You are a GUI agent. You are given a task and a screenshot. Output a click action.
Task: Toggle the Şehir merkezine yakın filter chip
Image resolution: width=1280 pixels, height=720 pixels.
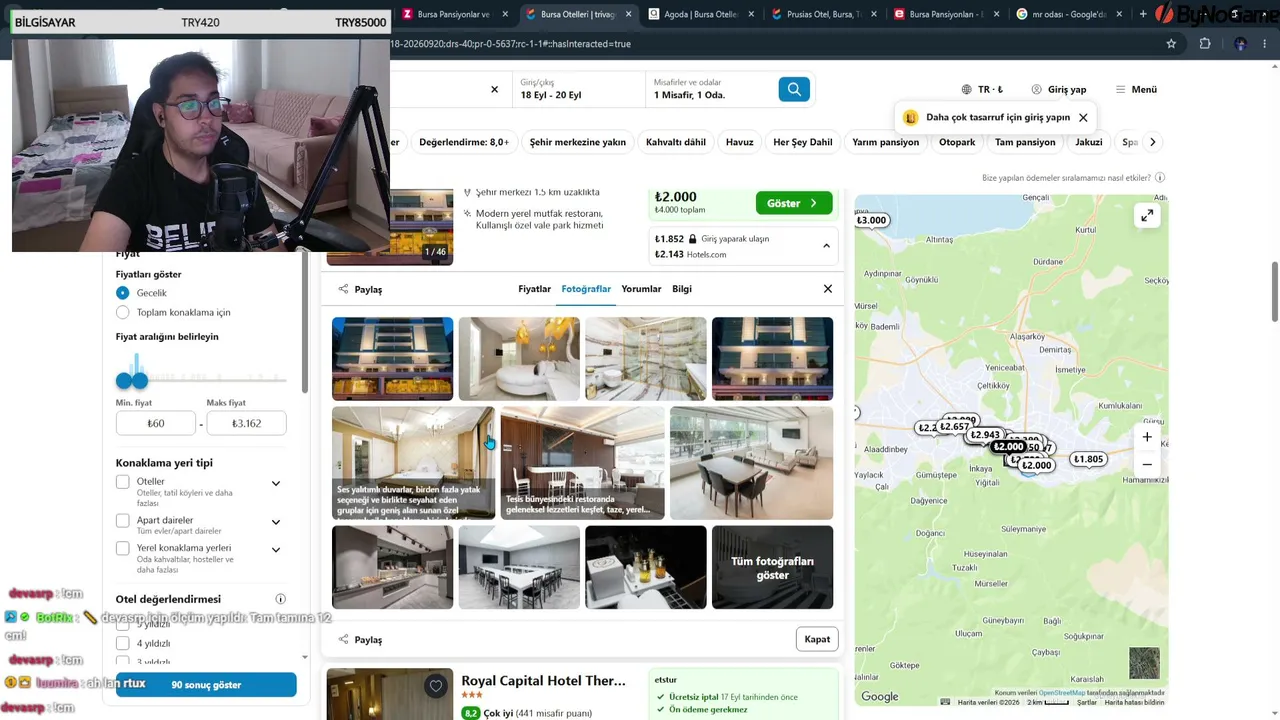[x=578, y=142]
